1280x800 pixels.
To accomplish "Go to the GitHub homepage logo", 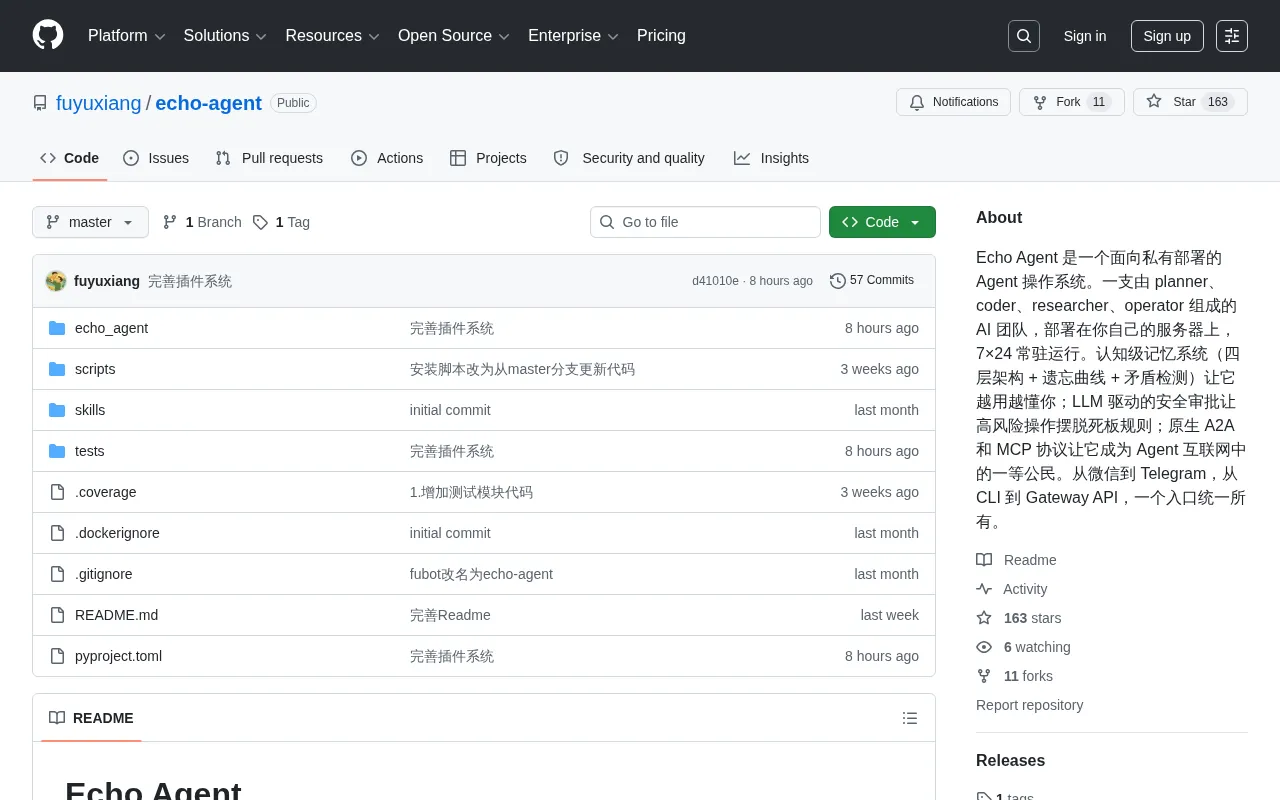I will [48, 35].
